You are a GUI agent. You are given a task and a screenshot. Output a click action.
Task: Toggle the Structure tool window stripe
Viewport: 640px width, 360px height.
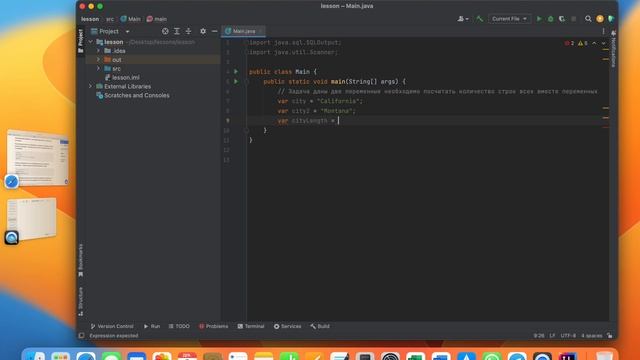click(x=80, y=301)
